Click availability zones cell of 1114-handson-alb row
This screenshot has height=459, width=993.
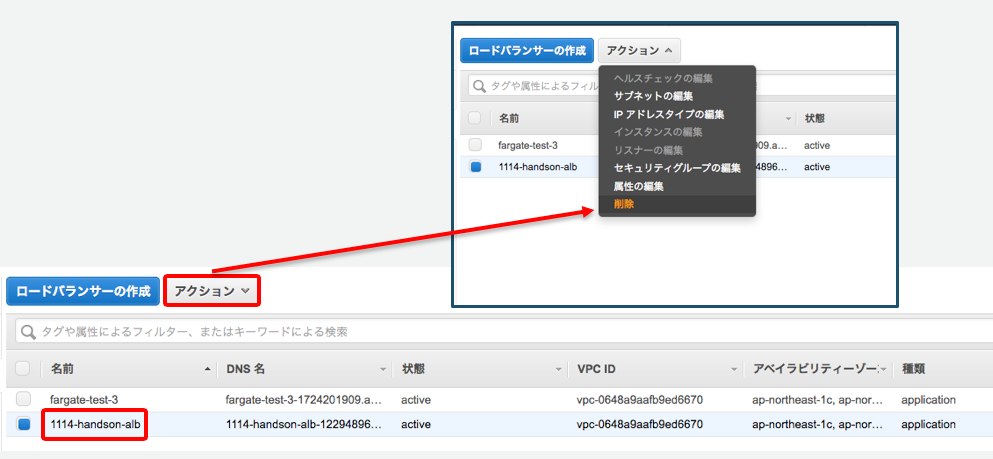816,424
